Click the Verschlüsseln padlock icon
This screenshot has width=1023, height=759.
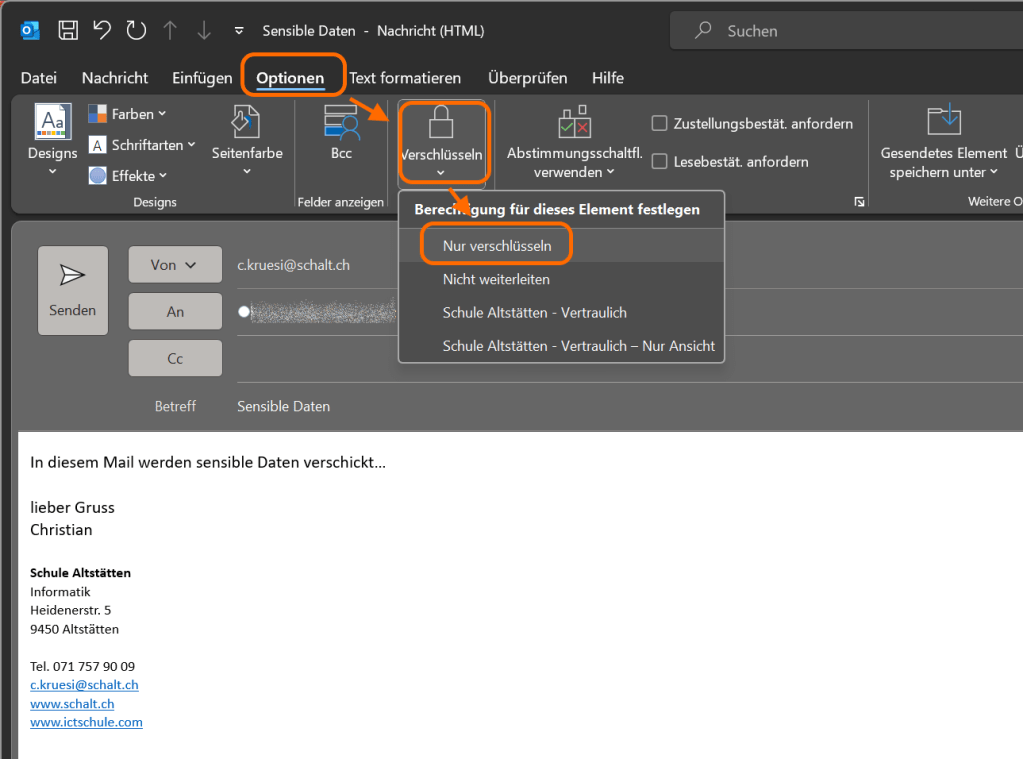pyautogui.click(x=441, y=122)
